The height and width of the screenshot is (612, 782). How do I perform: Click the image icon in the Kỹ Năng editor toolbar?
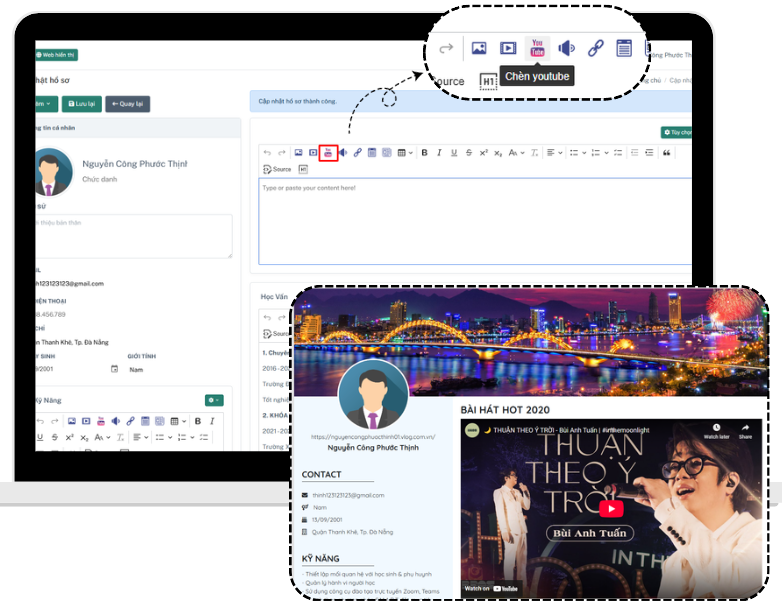71,421
